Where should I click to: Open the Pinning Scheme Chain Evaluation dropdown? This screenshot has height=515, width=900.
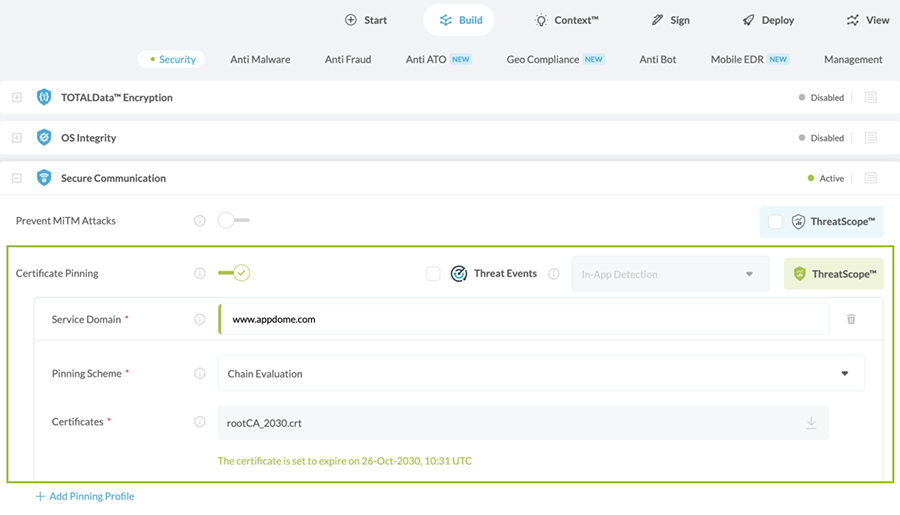(x=541, y=374)
